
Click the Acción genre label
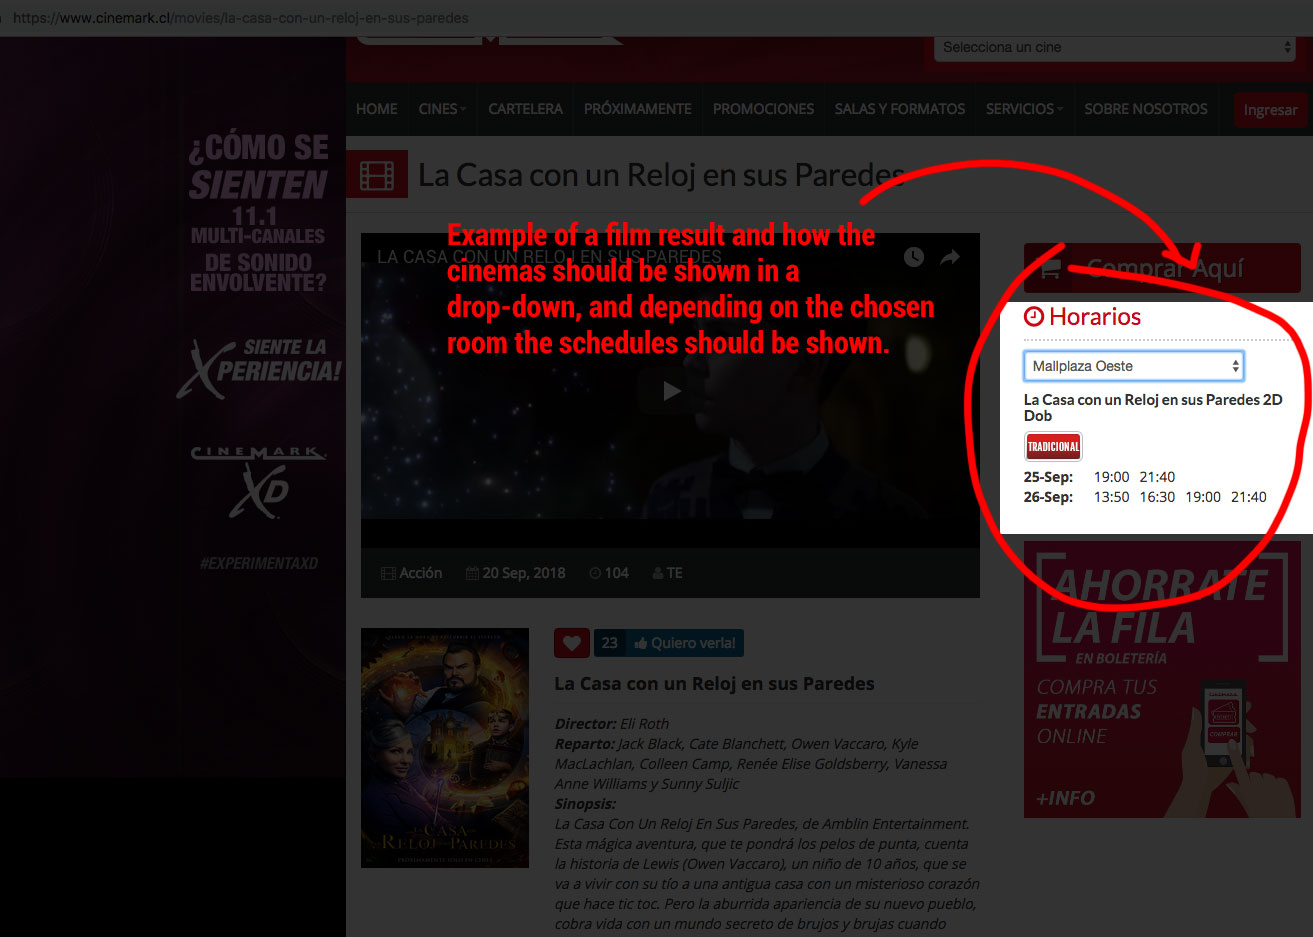click(x=411, y=573)
